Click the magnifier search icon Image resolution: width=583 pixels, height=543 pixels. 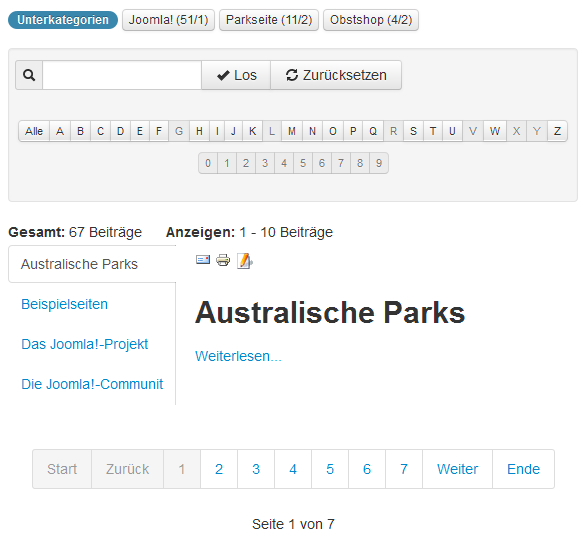click(x=29, y=75)
